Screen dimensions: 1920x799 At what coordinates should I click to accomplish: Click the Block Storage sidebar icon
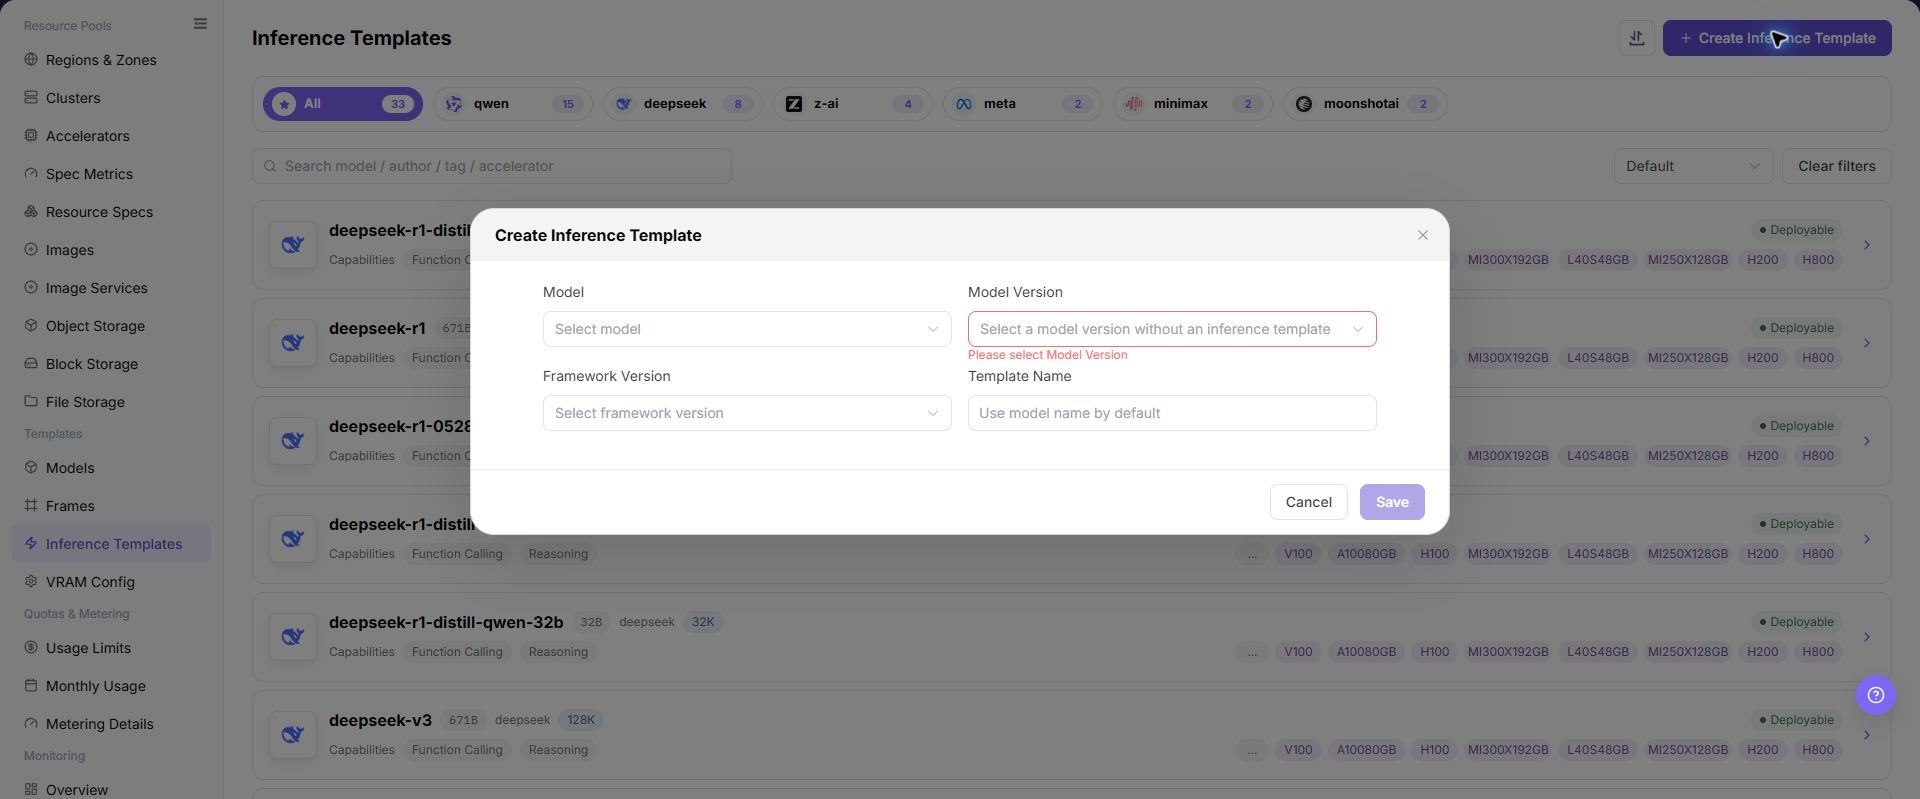click(31, 363)
